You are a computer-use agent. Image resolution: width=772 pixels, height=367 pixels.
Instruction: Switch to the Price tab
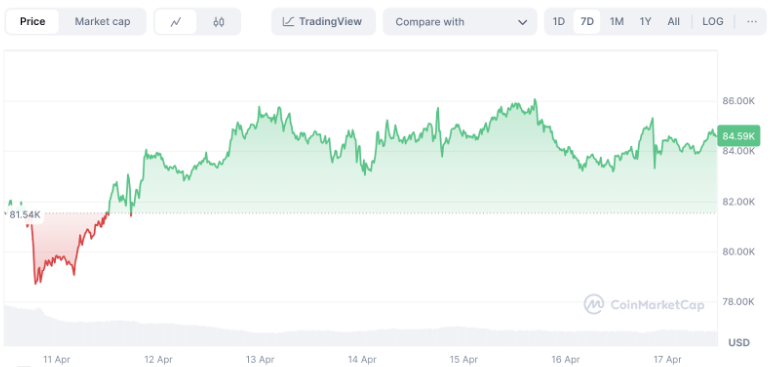[x=32, y=22]
